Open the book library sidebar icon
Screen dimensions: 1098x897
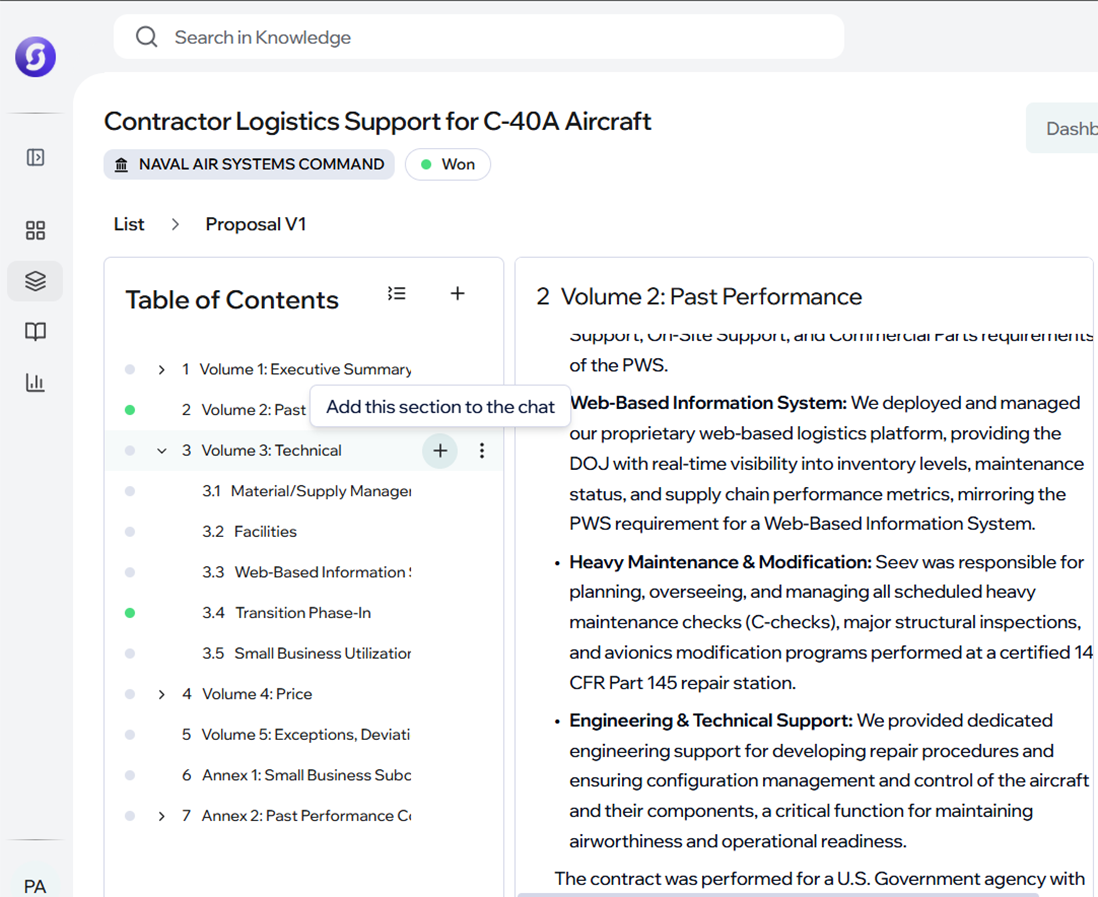point(35,331)
